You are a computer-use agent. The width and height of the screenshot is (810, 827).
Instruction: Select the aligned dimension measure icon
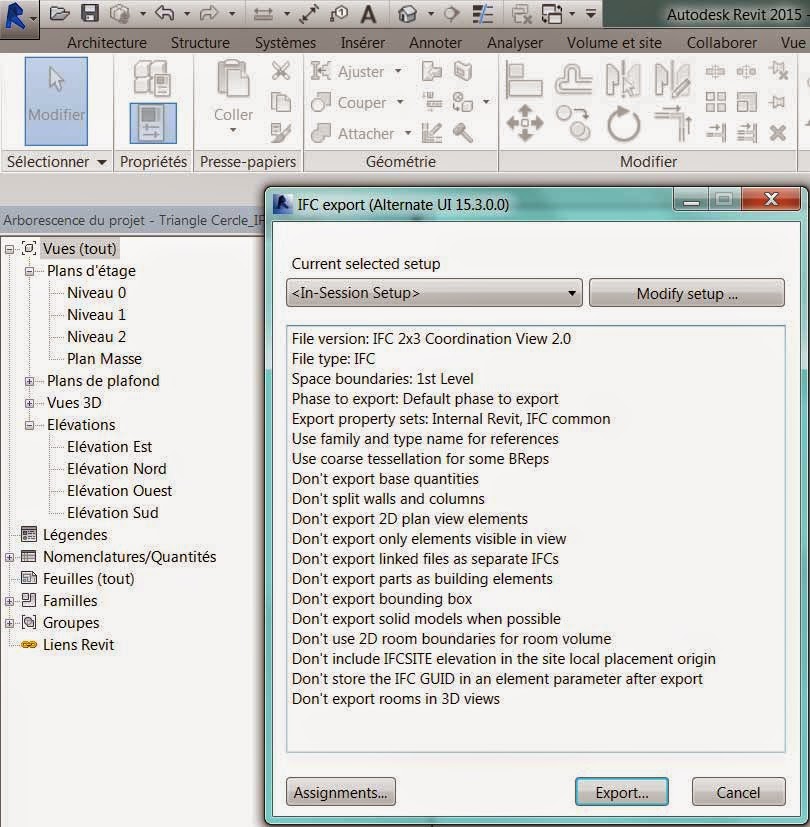click(x=309, y=14)
